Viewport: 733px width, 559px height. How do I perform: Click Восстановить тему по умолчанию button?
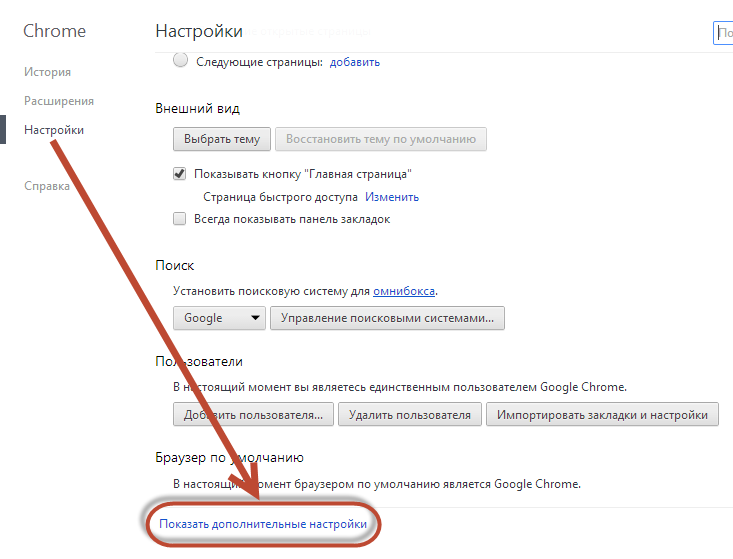coord(380,139)
